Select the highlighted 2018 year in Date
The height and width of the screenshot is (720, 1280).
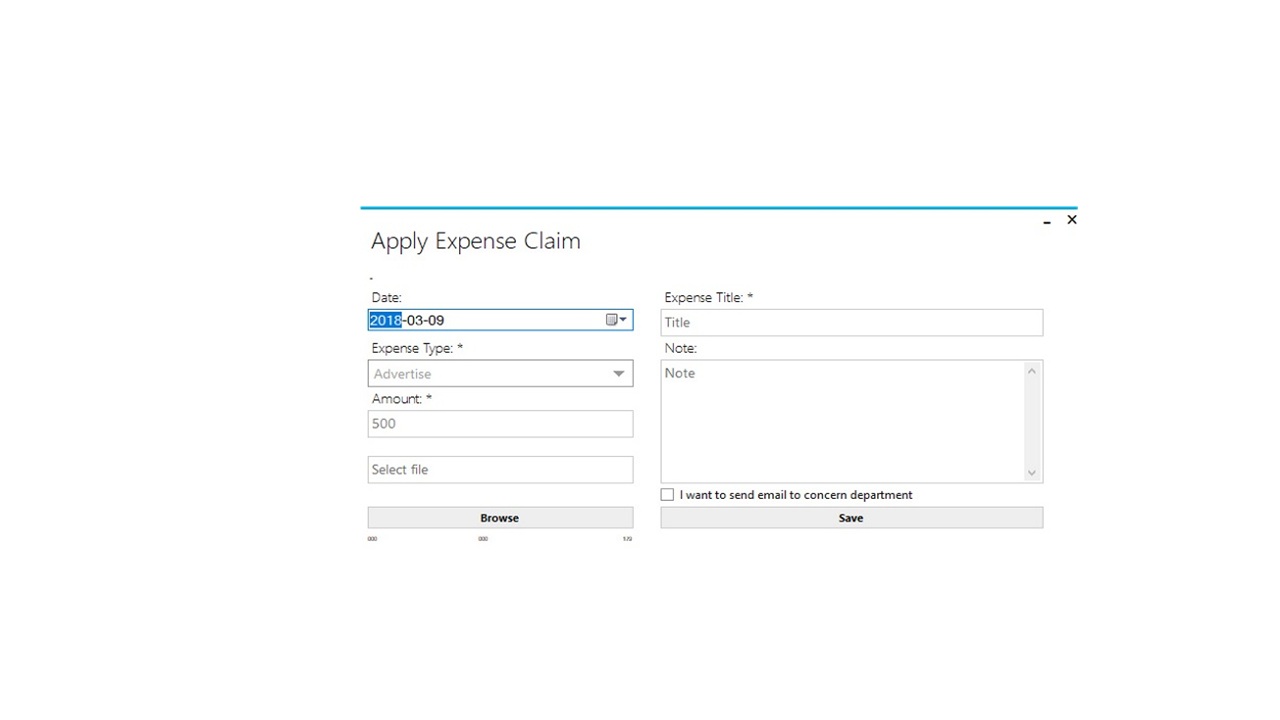click(x=385, y=320)
